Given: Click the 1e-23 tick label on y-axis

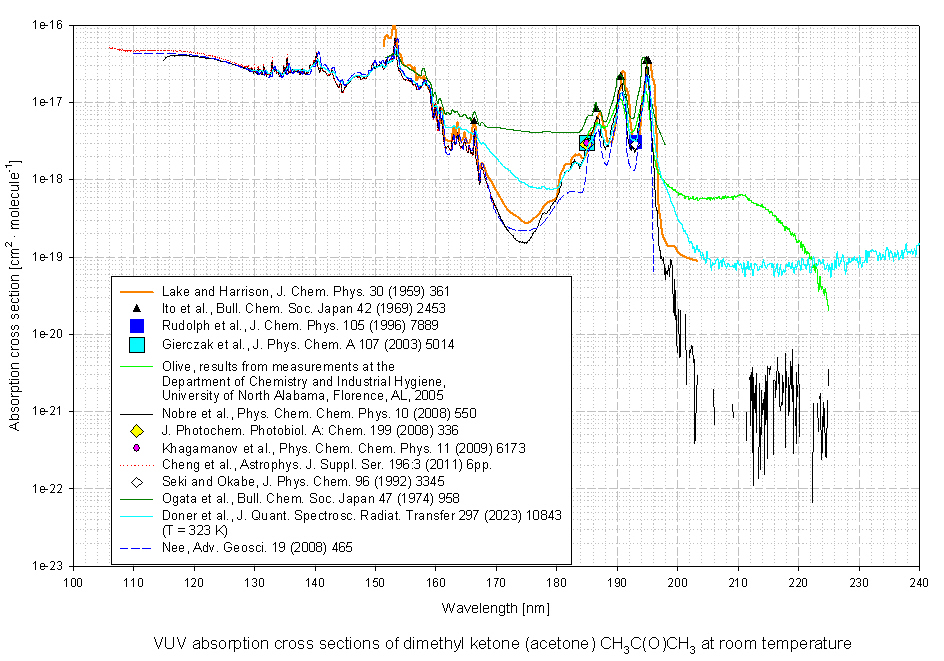Looking at the screenshot, I should pyautogui.click(x=46, y=566).
